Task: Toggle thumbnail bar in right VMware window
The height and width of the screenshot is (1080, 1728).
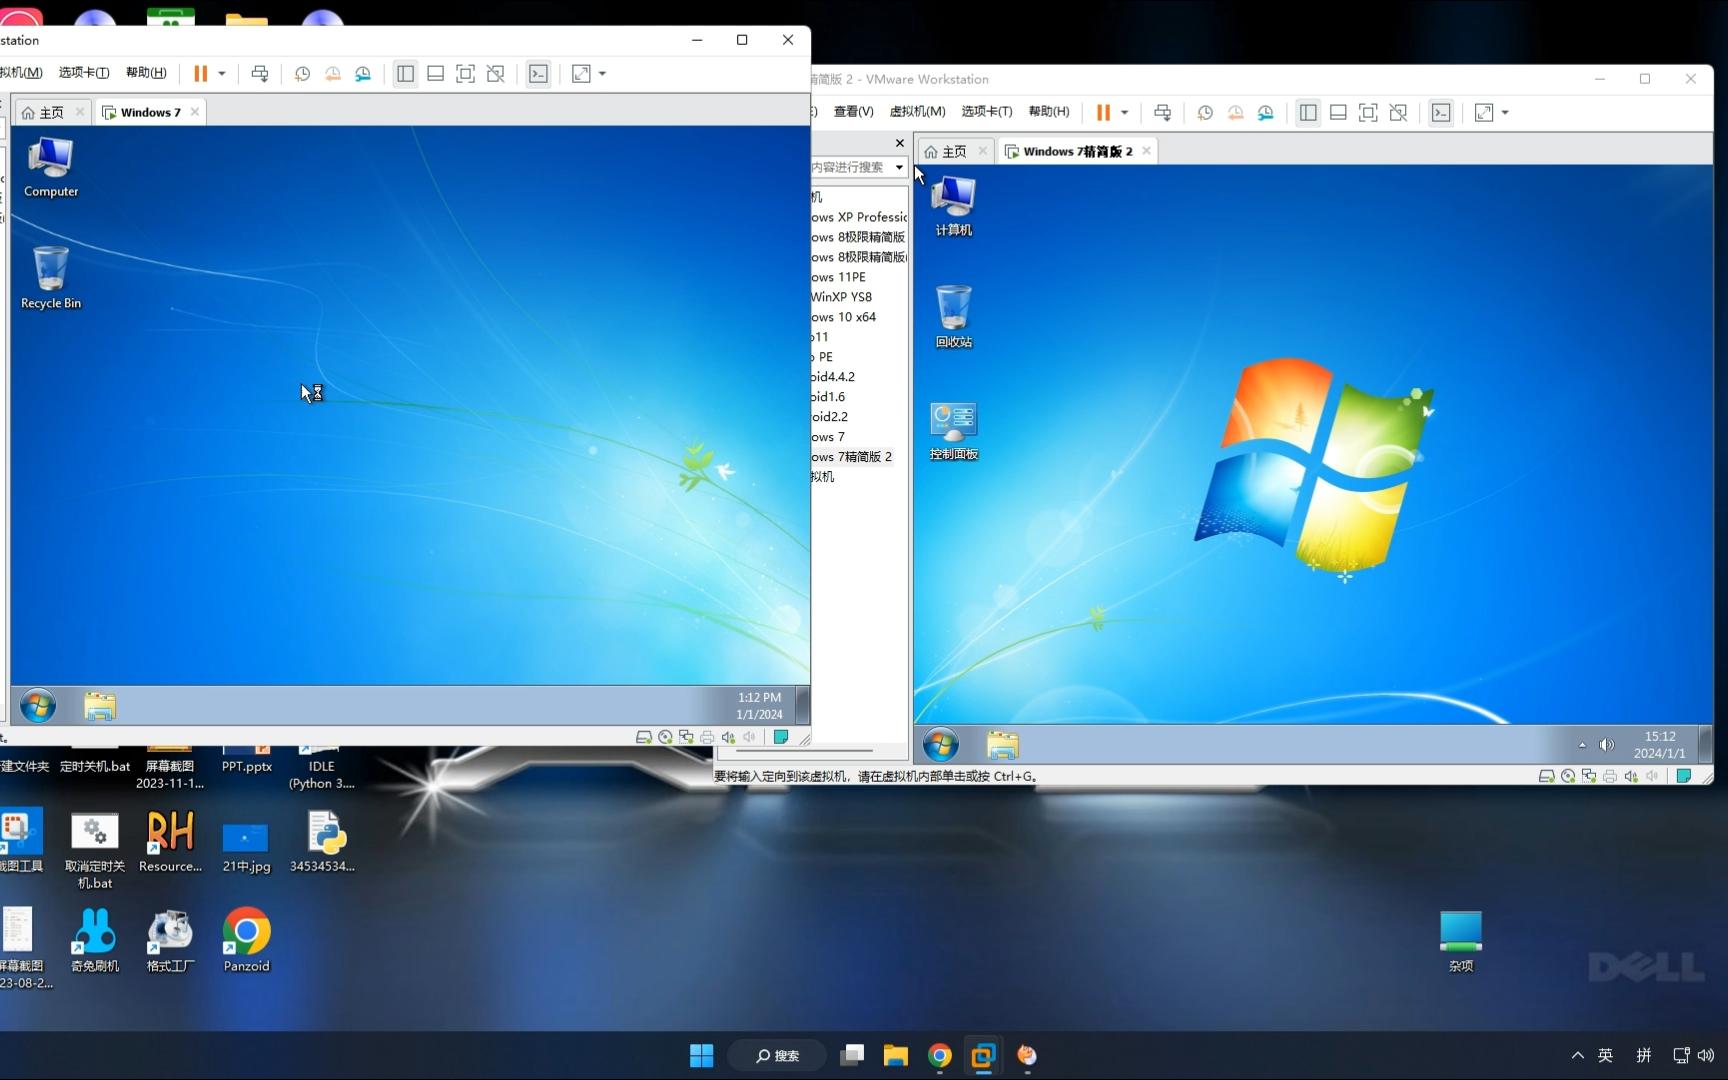Action: pyautogui.click(x=1338, y=112)
